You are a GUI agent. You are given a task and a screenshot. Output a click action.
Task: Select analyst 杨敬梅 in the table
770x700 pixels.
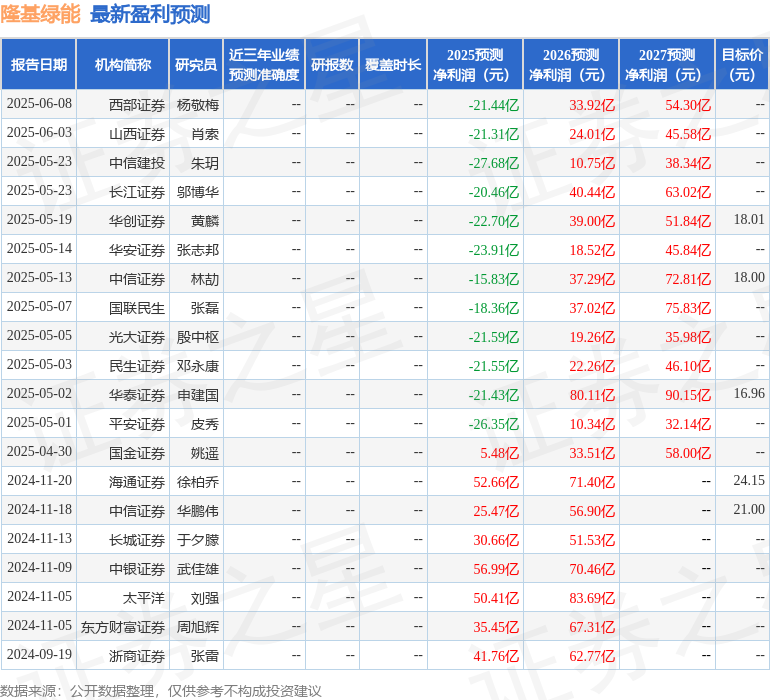coord(198,104)
